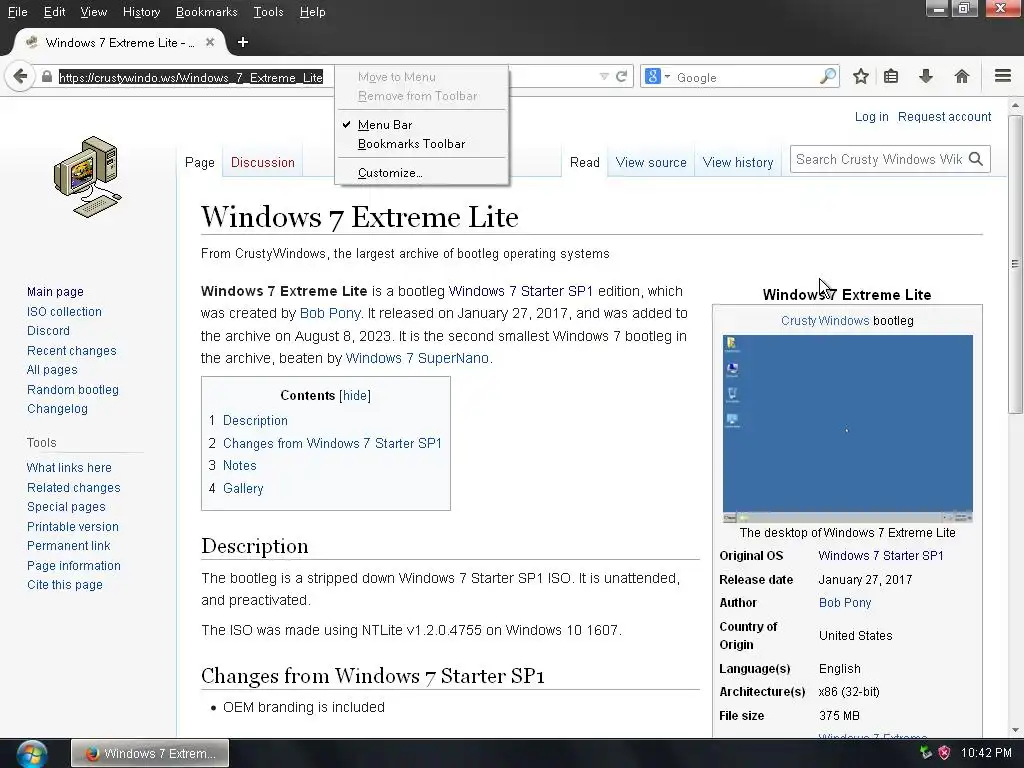Open the URL history dropdown arrow
The width and height of the screenshot is (1024, 768).
coord(604,77)
